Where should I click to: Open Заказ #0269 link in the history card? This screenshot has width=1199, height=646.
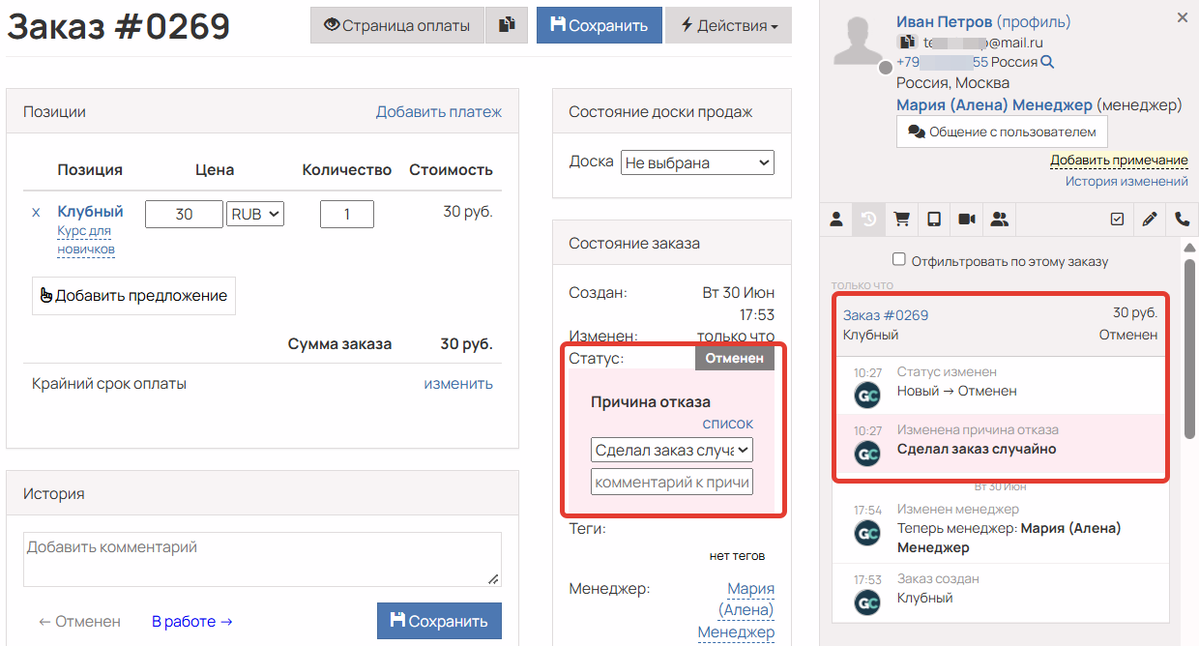[885, 315]
